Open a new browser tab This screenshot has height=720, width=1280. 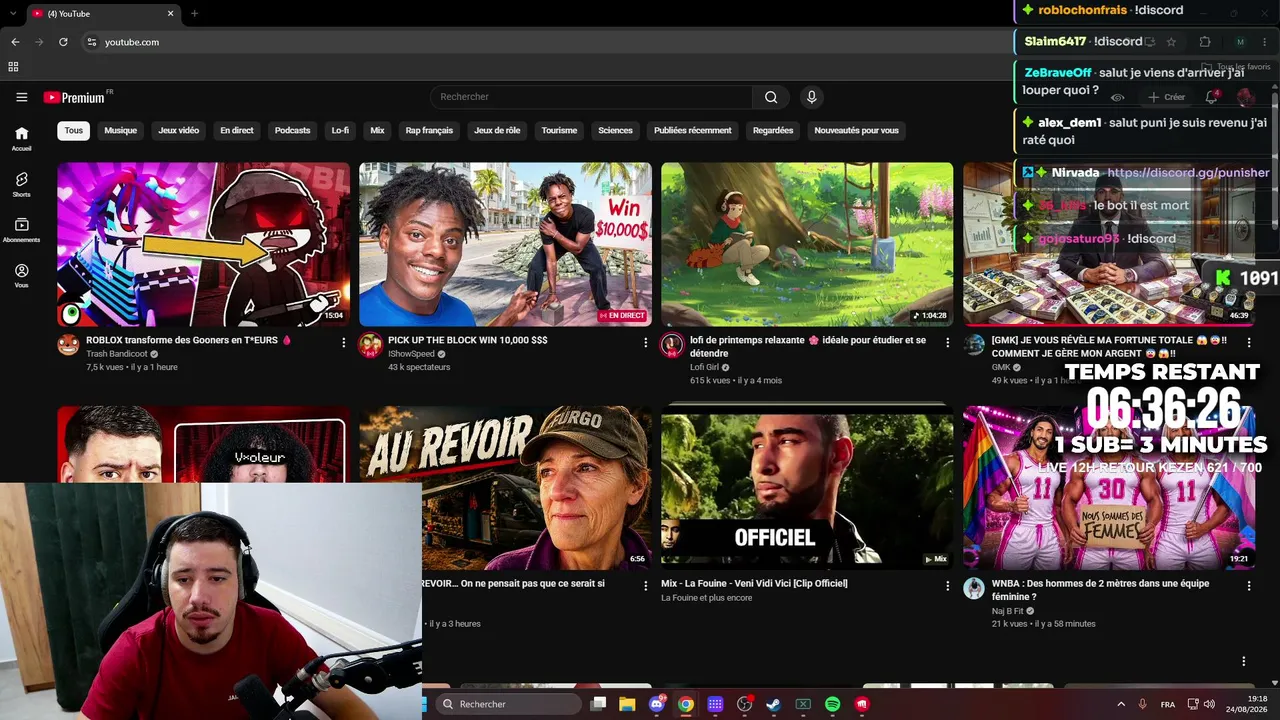click(194, 14)
